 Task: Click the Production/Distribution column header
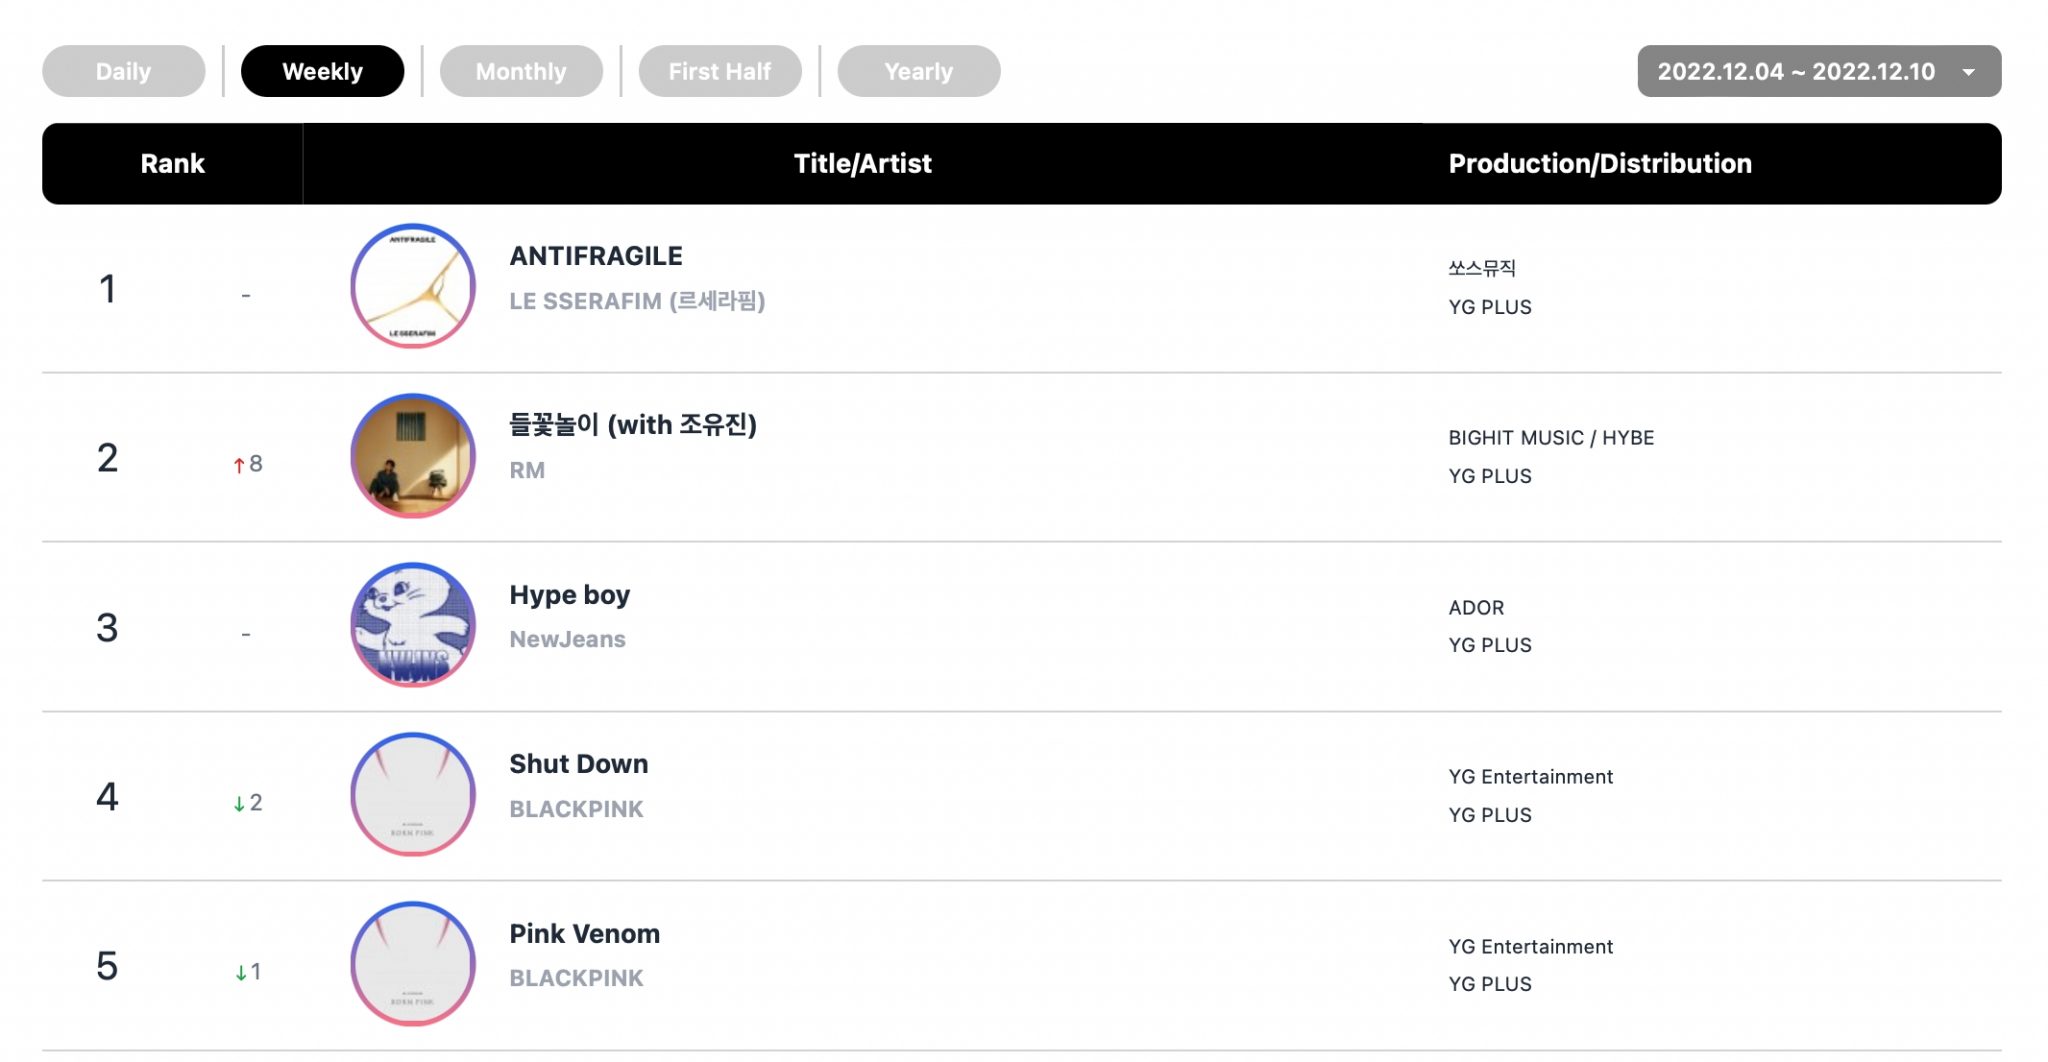1601,163
